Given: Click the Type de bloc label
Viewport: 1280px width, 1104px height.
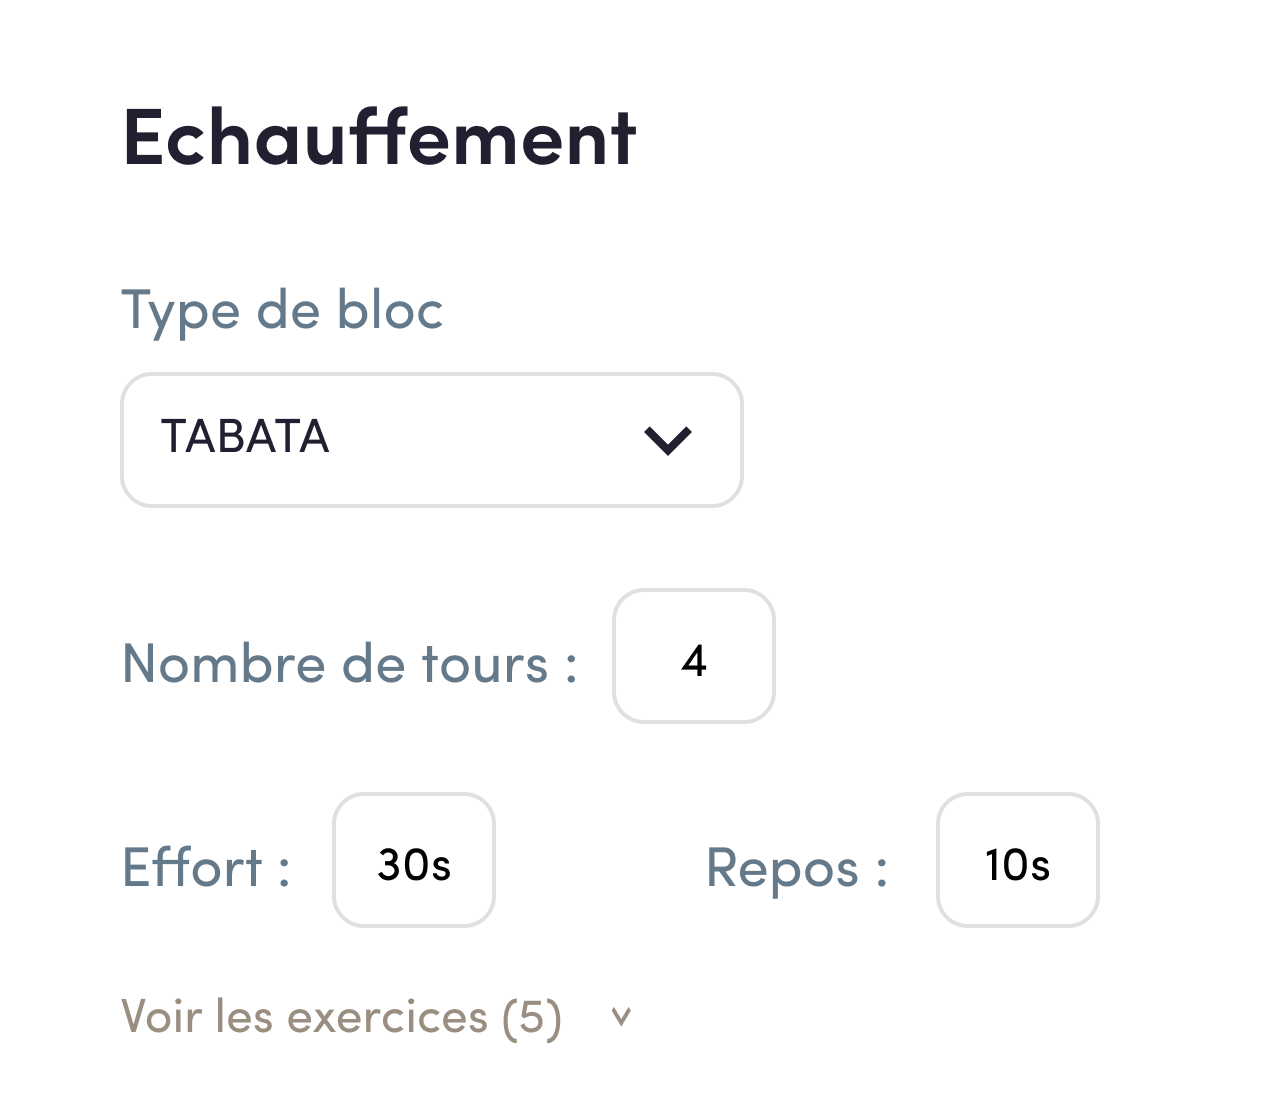Looking at the screenshot, I should (x=282, y=311).
